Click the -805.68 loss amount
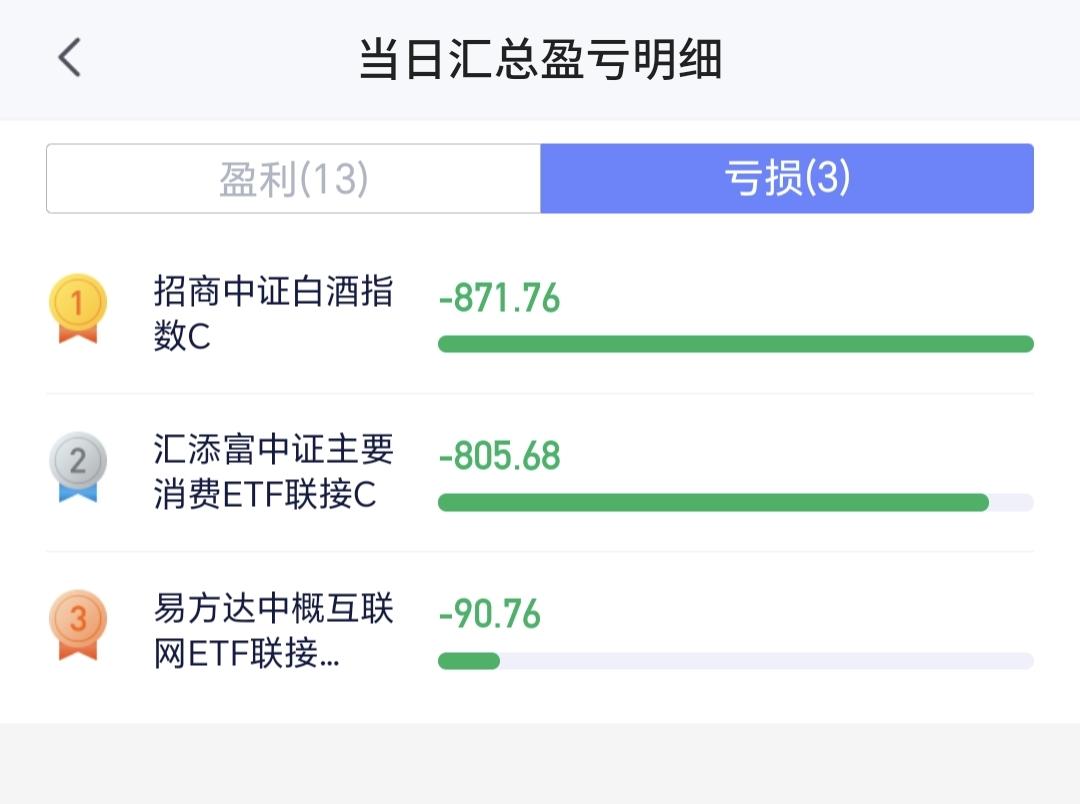The width and height of the screenshot is (1080, 804). (499, 456)
